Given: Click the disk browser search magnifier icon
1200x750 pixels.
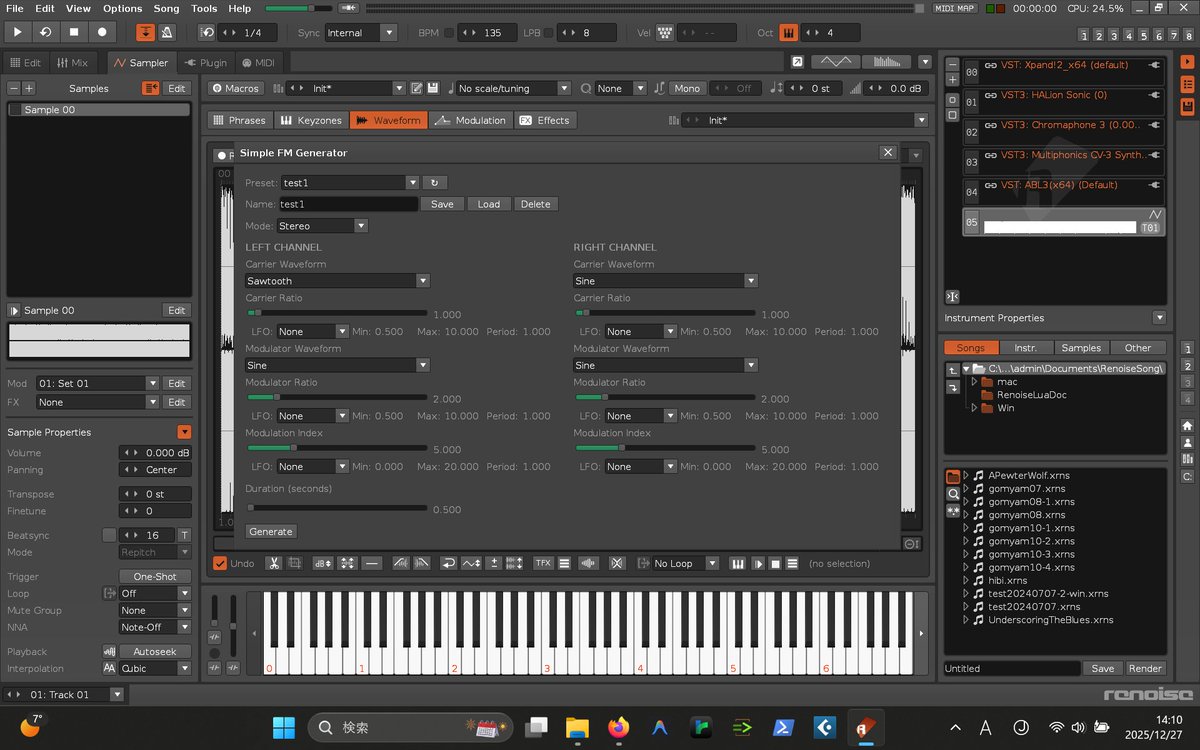Looking at the screenshot, I should tap(952, 494).
